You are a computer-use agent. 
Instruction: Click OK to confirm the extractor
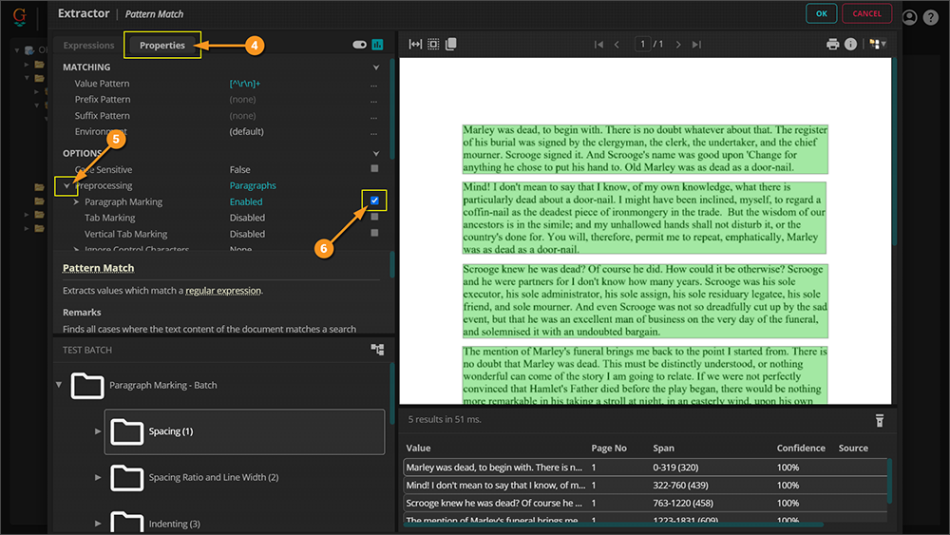tap(821, 13)
